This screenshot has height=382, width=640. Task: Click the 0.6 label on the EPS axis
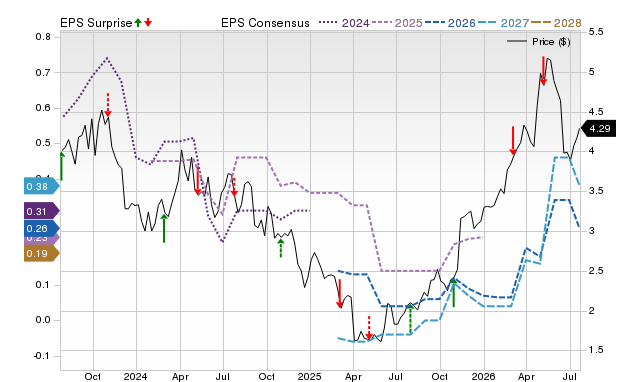(43, 108)
